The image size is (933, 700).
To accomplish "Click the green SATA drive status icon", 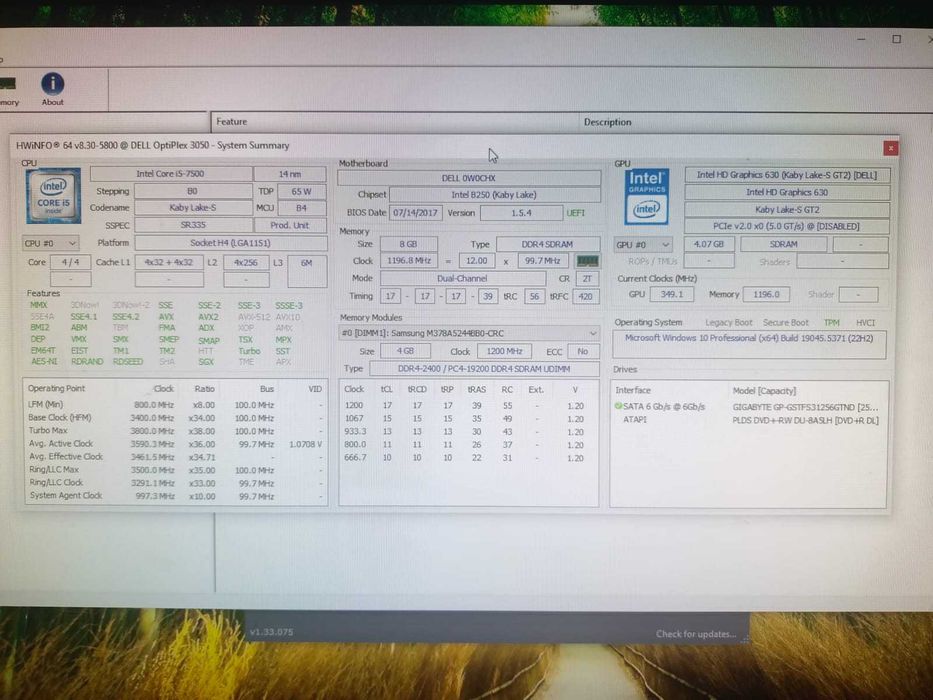I will (618, 407).
